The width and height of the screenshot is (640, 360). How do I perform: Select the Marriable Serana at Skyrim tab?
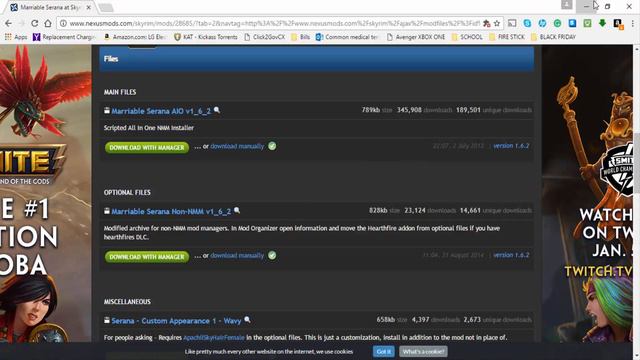[x=49, y=7]
